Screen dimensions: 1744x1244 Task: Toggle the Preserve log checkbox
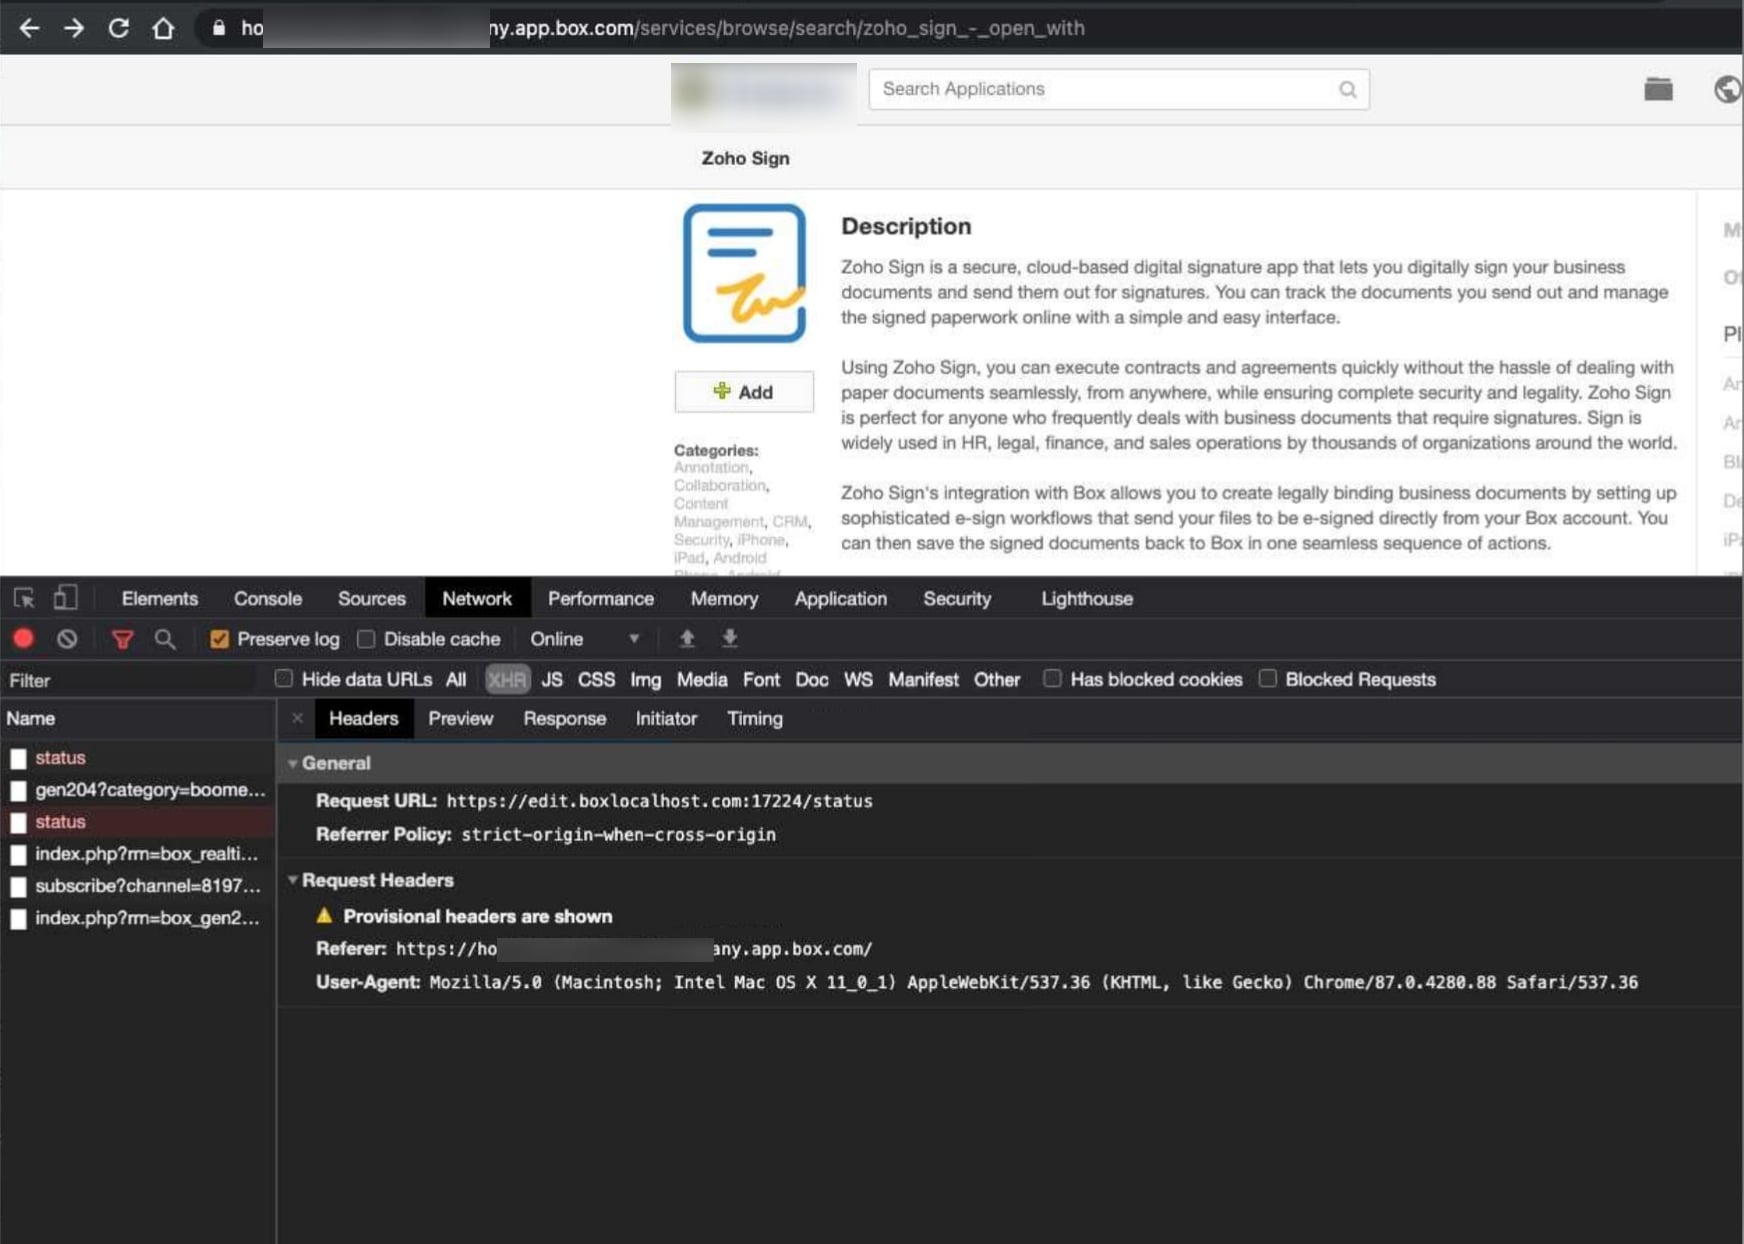pos(220,639)
